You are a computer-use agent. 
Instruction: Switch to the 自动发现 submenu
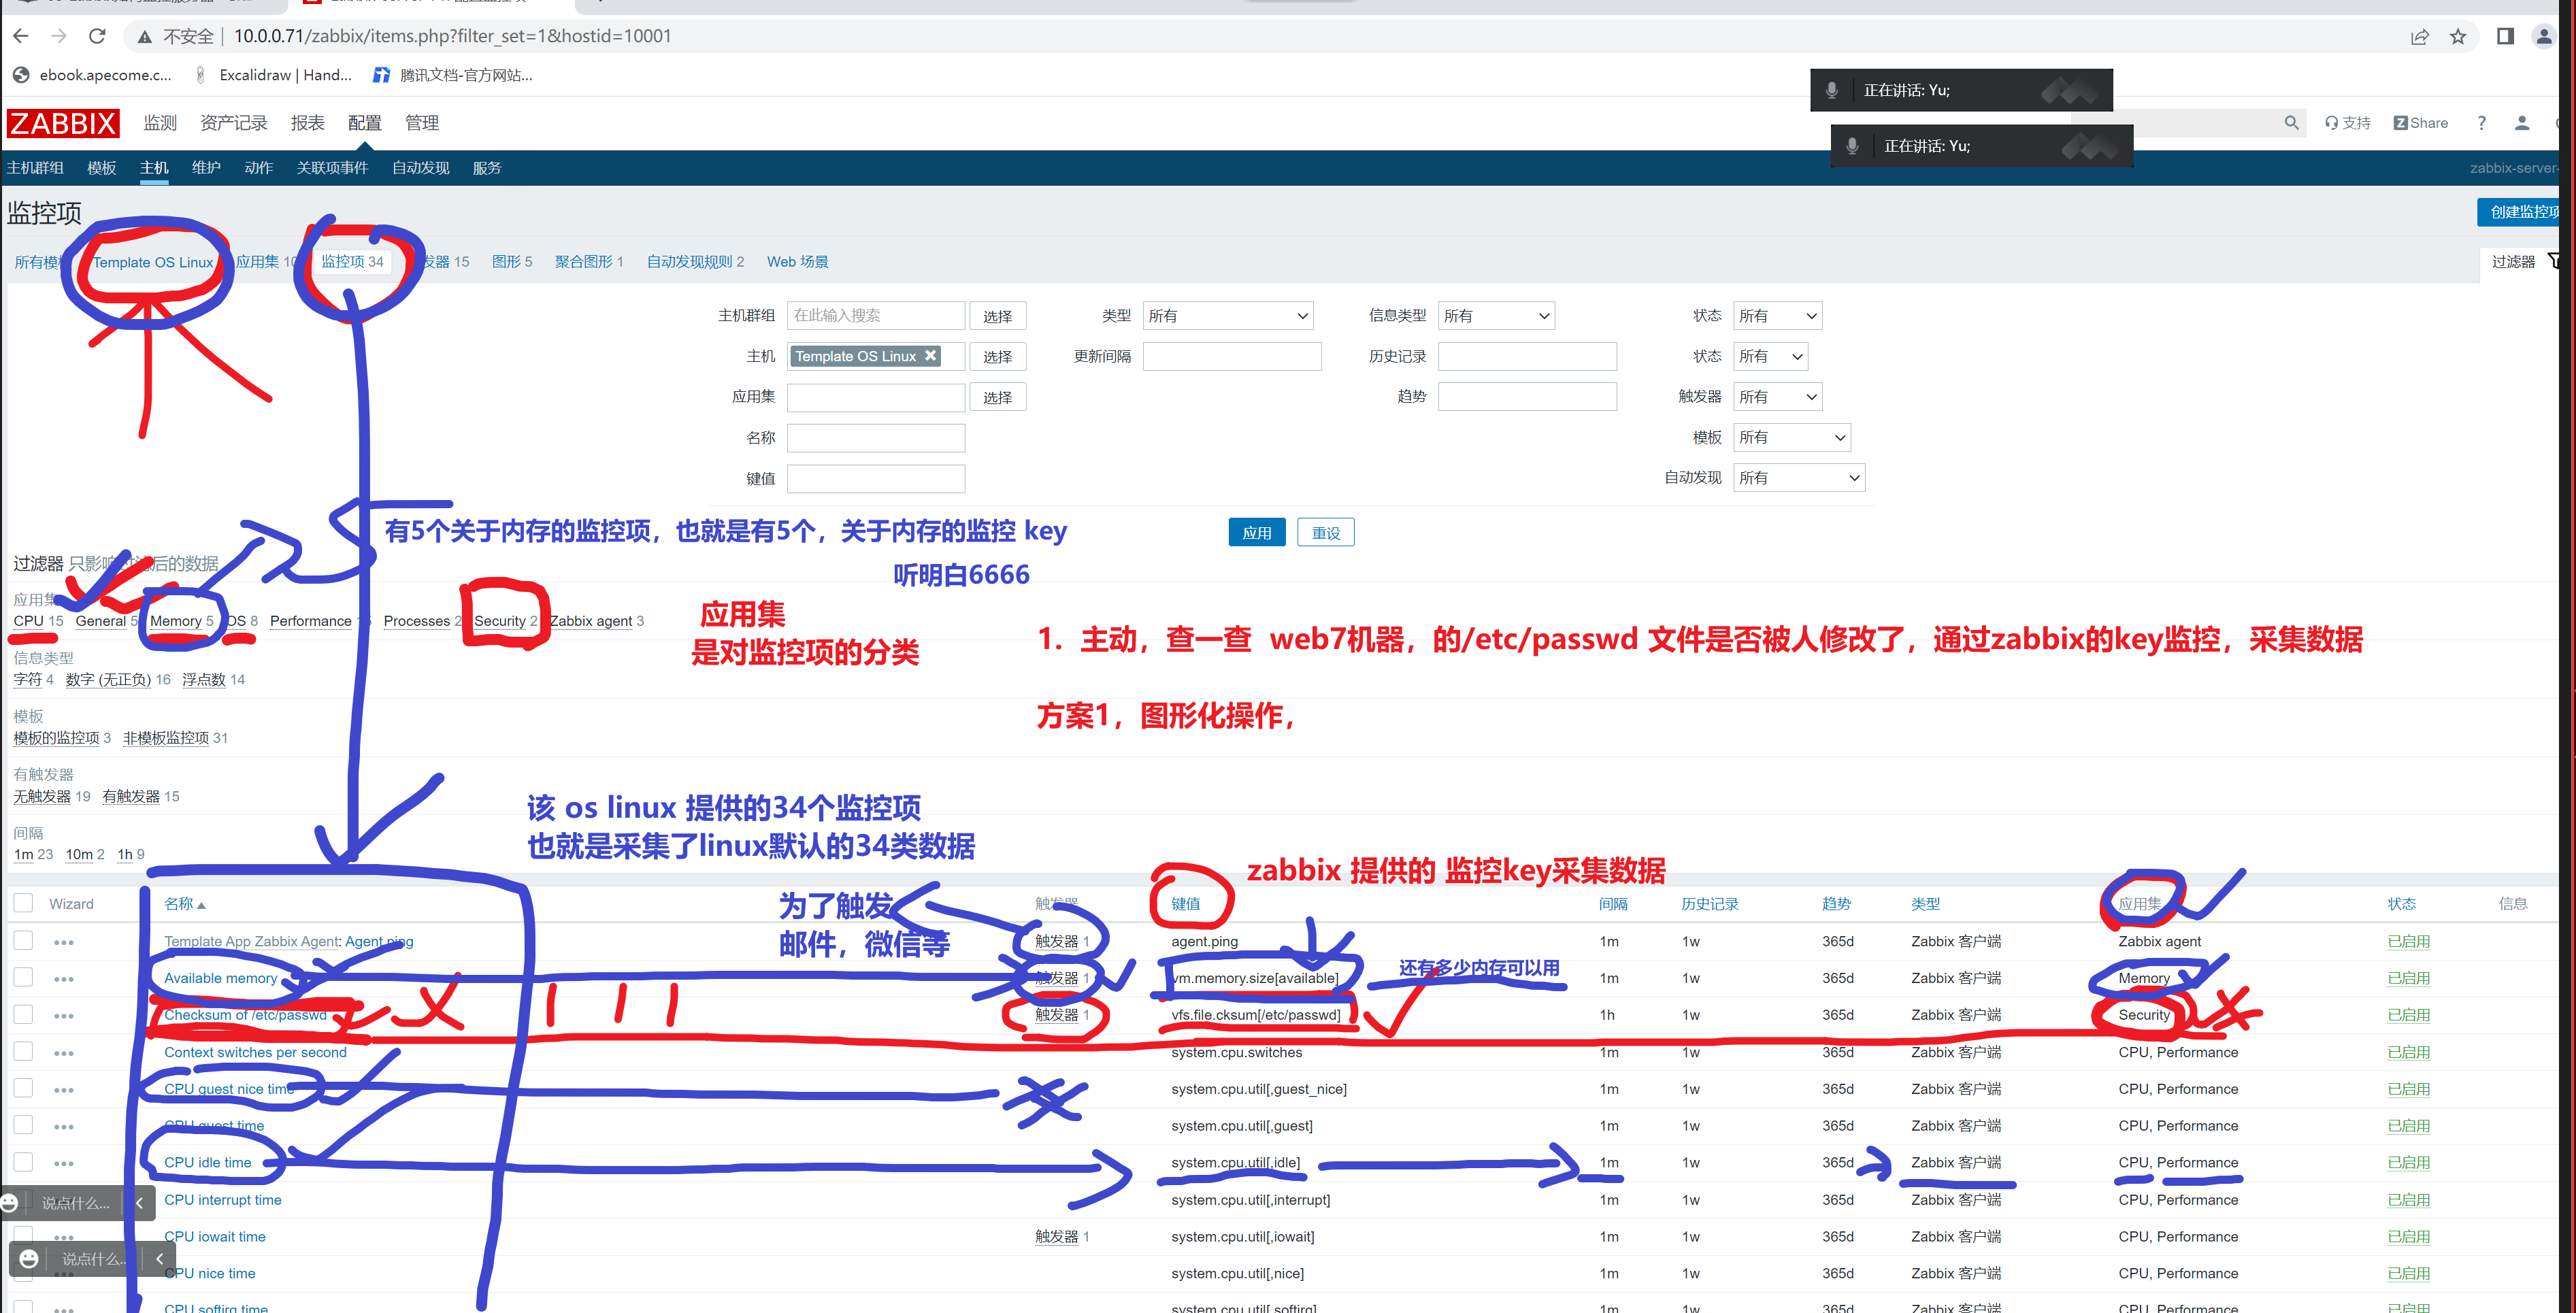420,168
